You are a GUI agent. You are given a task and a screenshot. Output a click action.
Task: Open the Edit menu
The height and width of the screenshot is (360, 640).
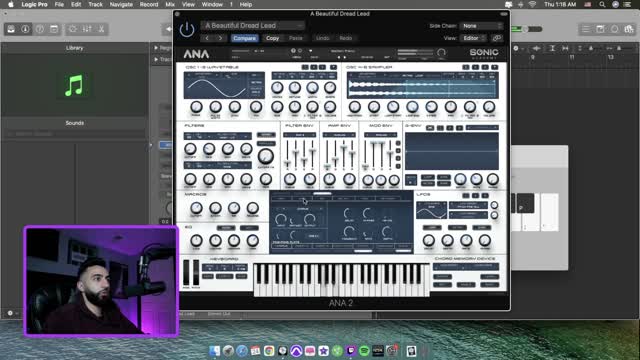pos(76,4)
